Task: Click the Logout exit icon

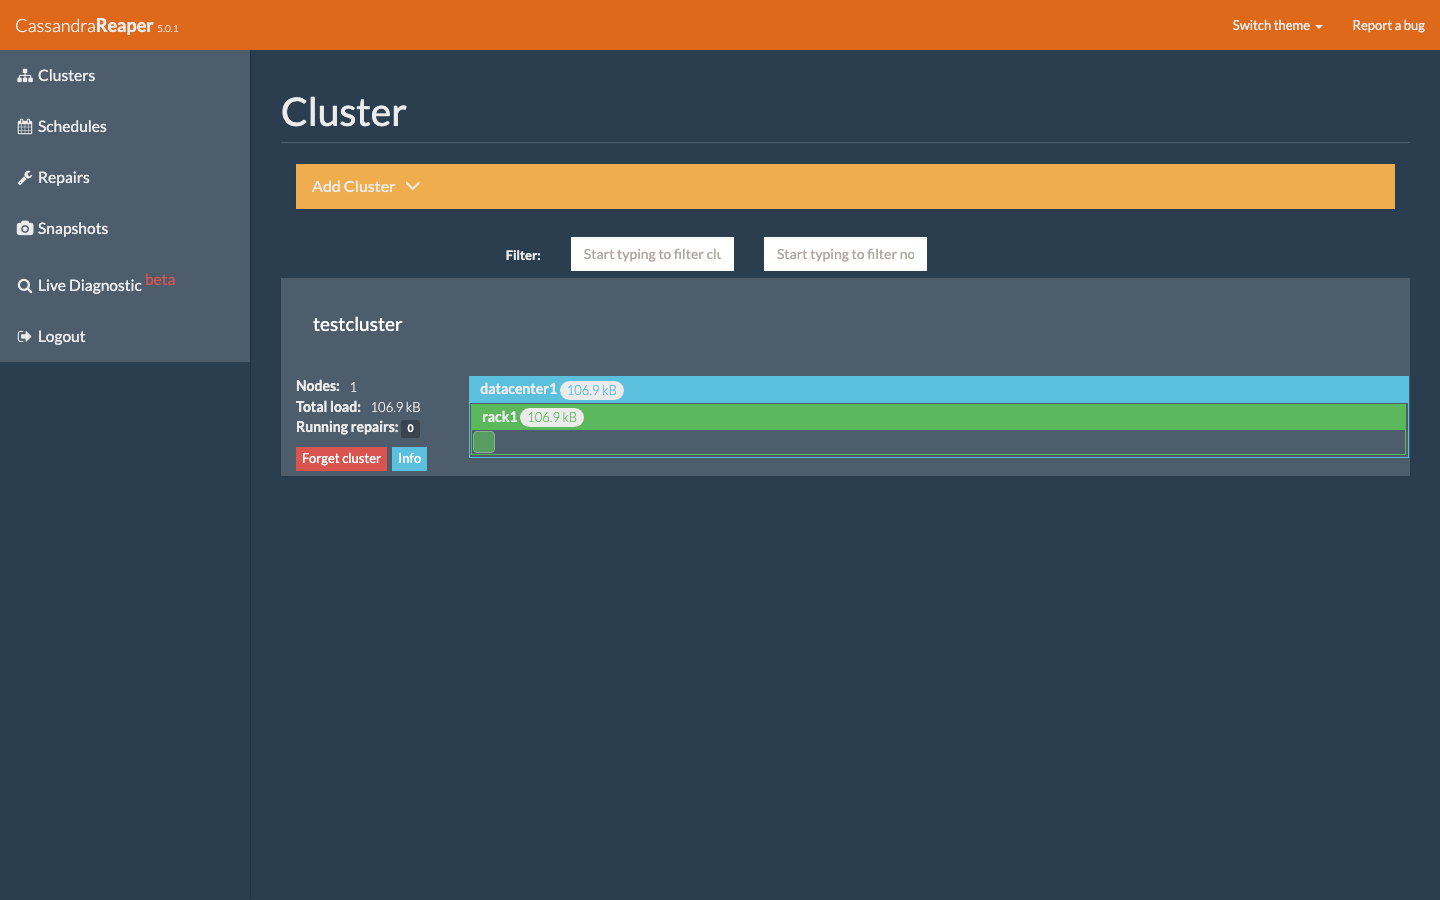Action: [25, 337]
